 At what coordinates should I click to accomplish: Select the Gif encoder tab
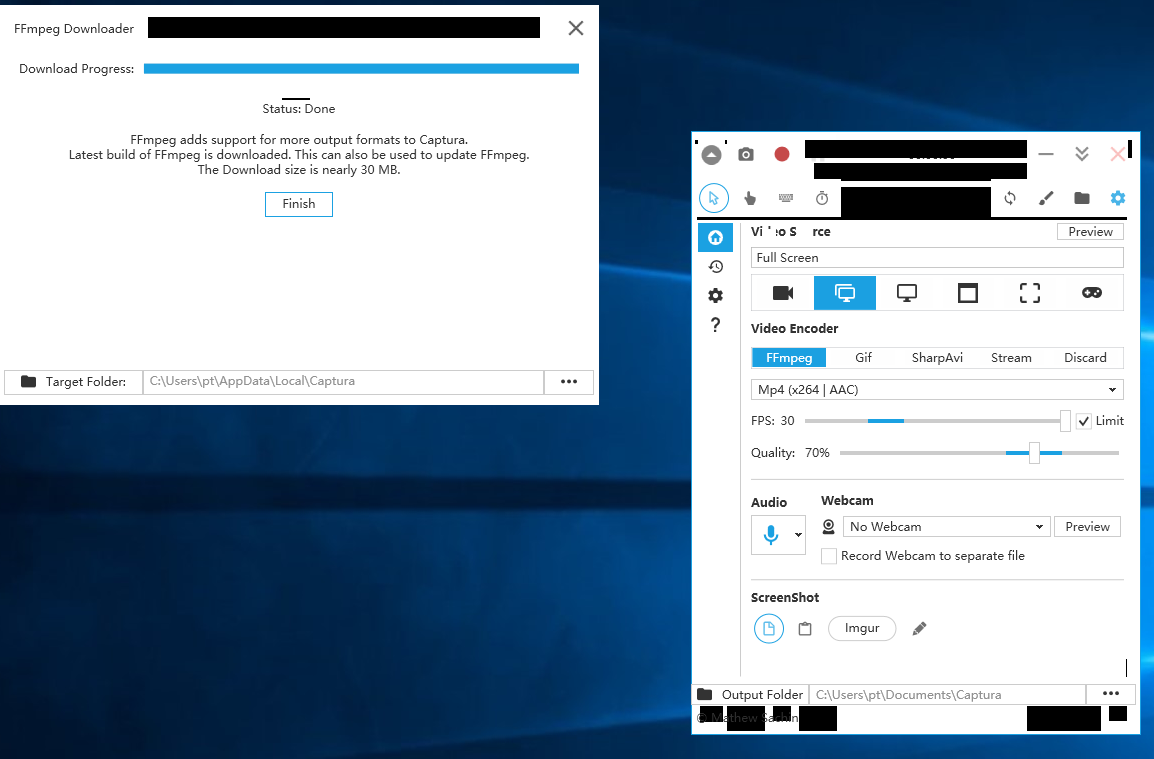(863, 358)
